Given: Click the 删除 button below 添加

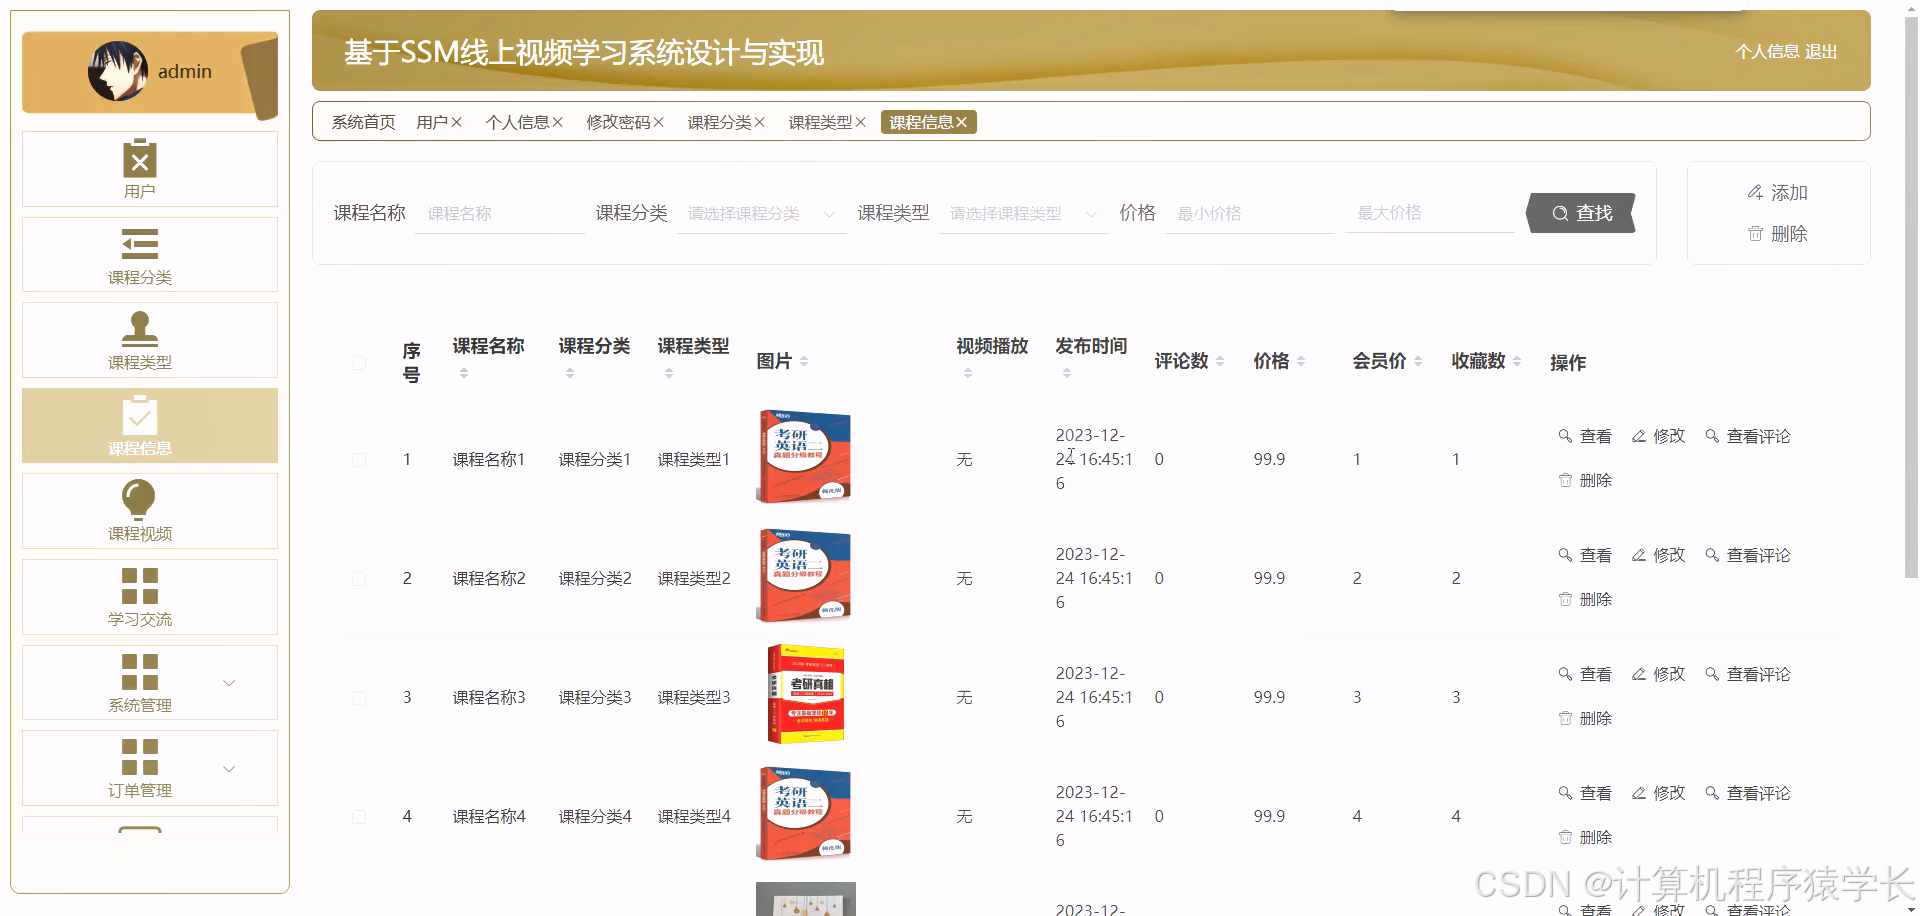Looking at the screenshot, I should (x=1777, y=234).
